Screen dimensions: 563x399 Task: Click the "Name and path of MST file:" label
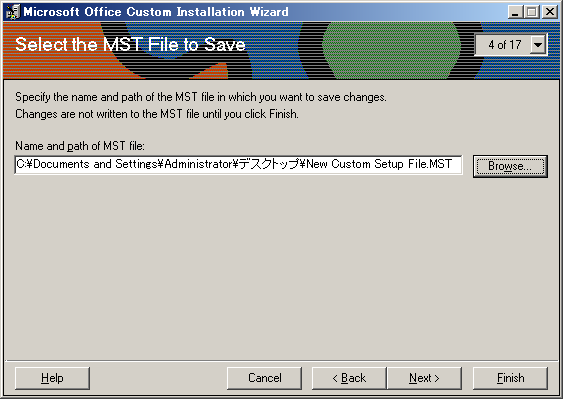pyautogui.click(x=80, y=146)
